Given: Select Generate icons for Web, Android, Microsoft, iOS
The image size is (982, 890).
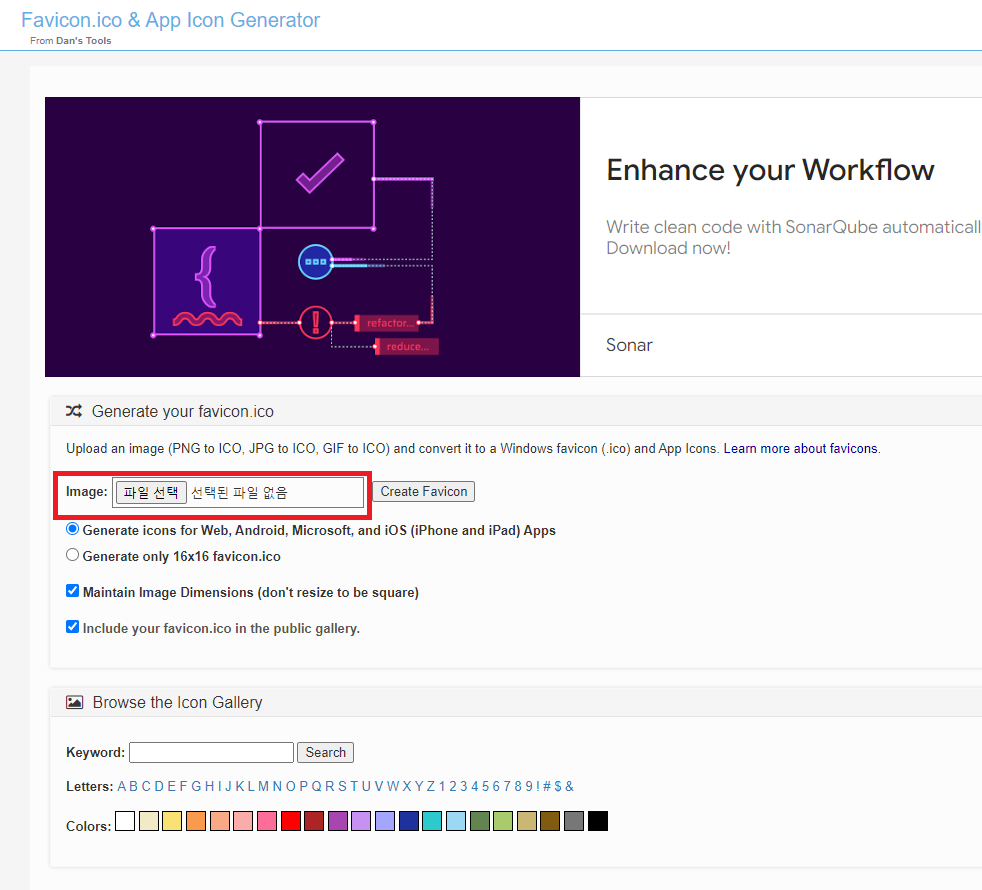Looking at the screenshot, I should click(x=73, y=529).
